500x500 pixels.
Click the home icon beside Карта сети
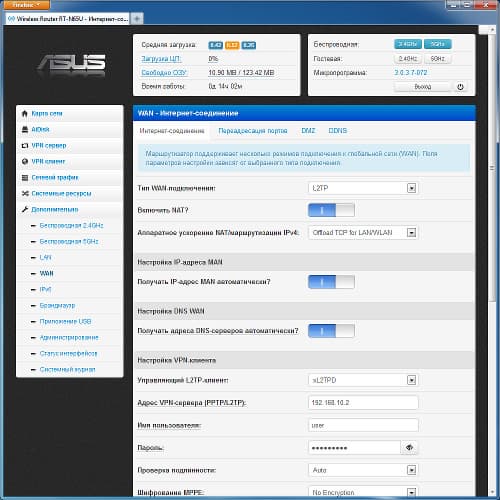(24, 114)
